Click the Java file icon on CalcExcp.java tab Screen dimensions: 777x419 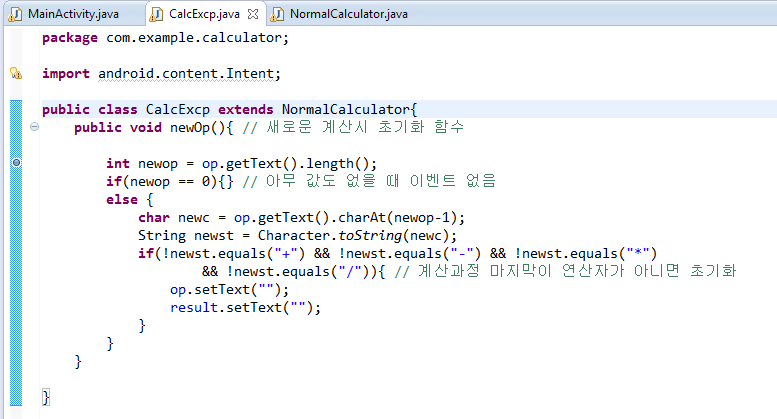pos(156,14)
